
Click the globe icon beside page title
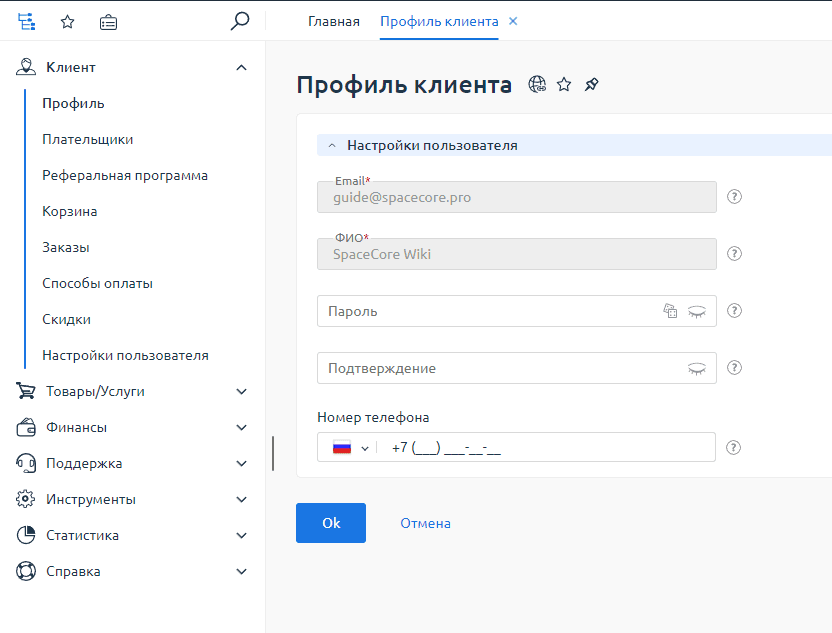[537, 85]
